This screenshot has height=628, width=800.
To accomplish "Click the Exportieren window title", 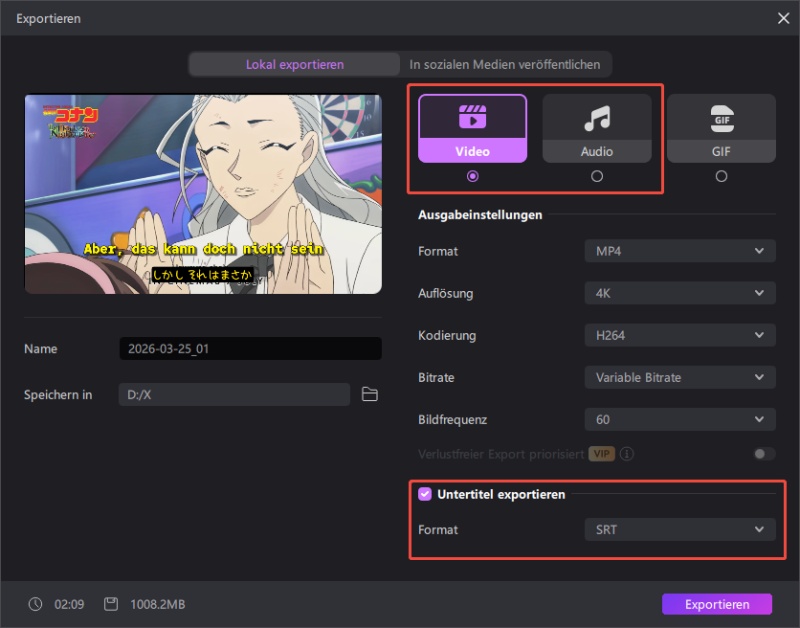I will (x=48, y=18).
